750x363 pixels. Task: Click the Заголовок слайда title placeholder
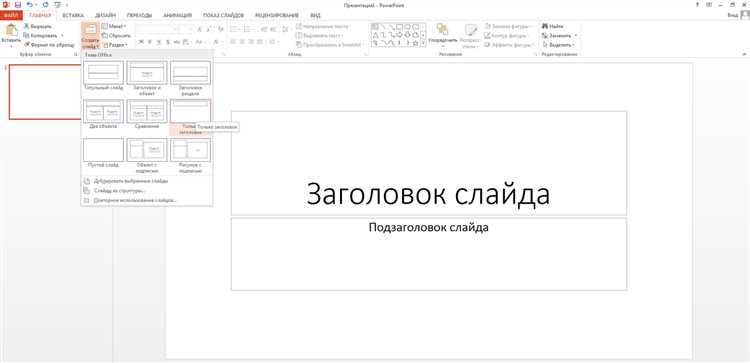tap(429, 163)
